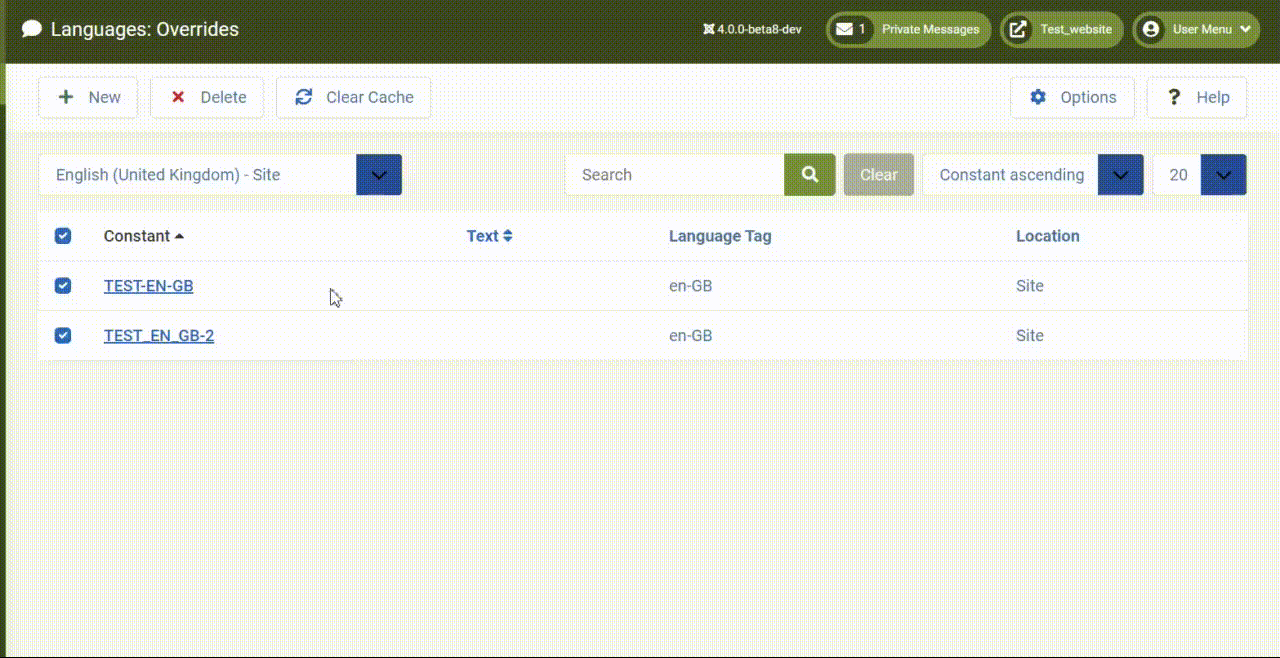Open the Options button
This screenshot has height=658, width=1280.
click(1072, 97)
